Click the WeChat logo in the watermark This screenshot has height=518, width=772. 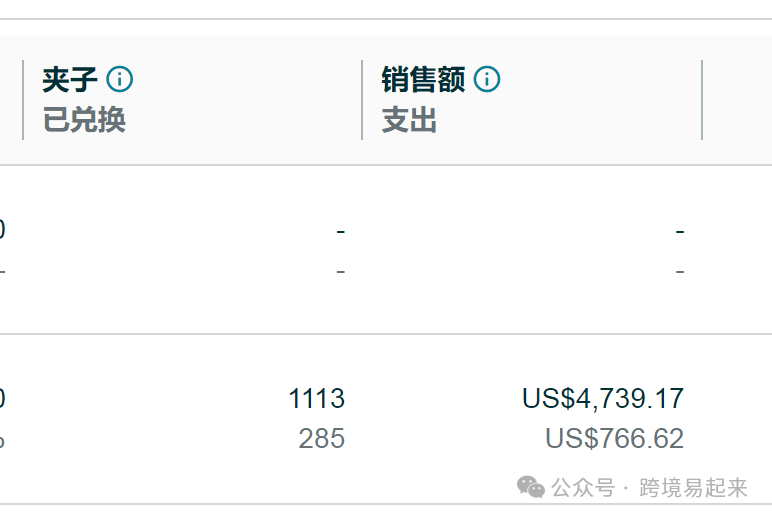[x=531, y=487]
